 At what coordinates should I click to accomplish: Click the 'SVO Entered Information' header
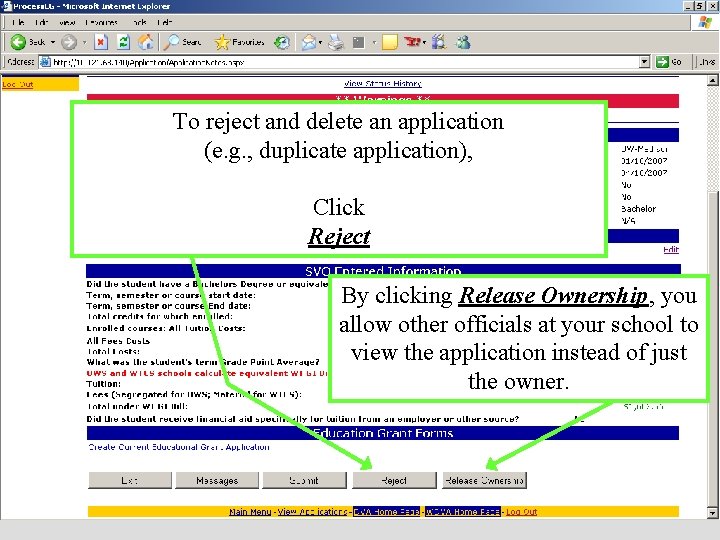coord(383,271)
